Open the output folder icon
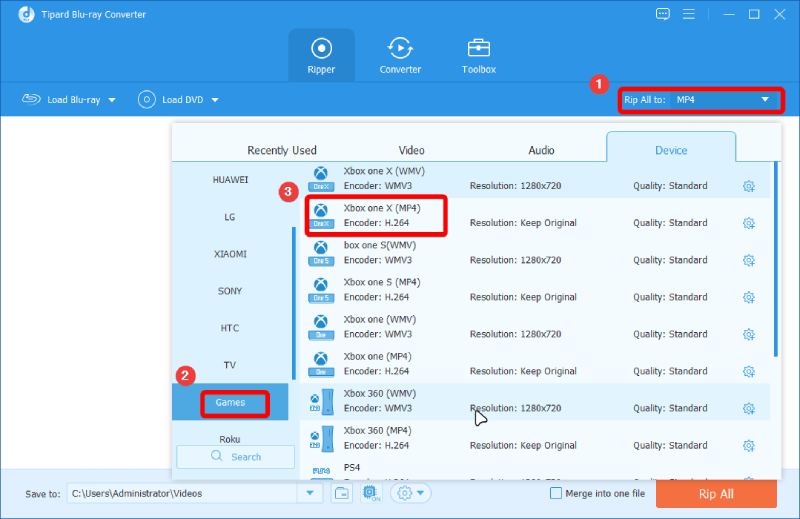Screen dimensions: 800x519 point(341,493)
